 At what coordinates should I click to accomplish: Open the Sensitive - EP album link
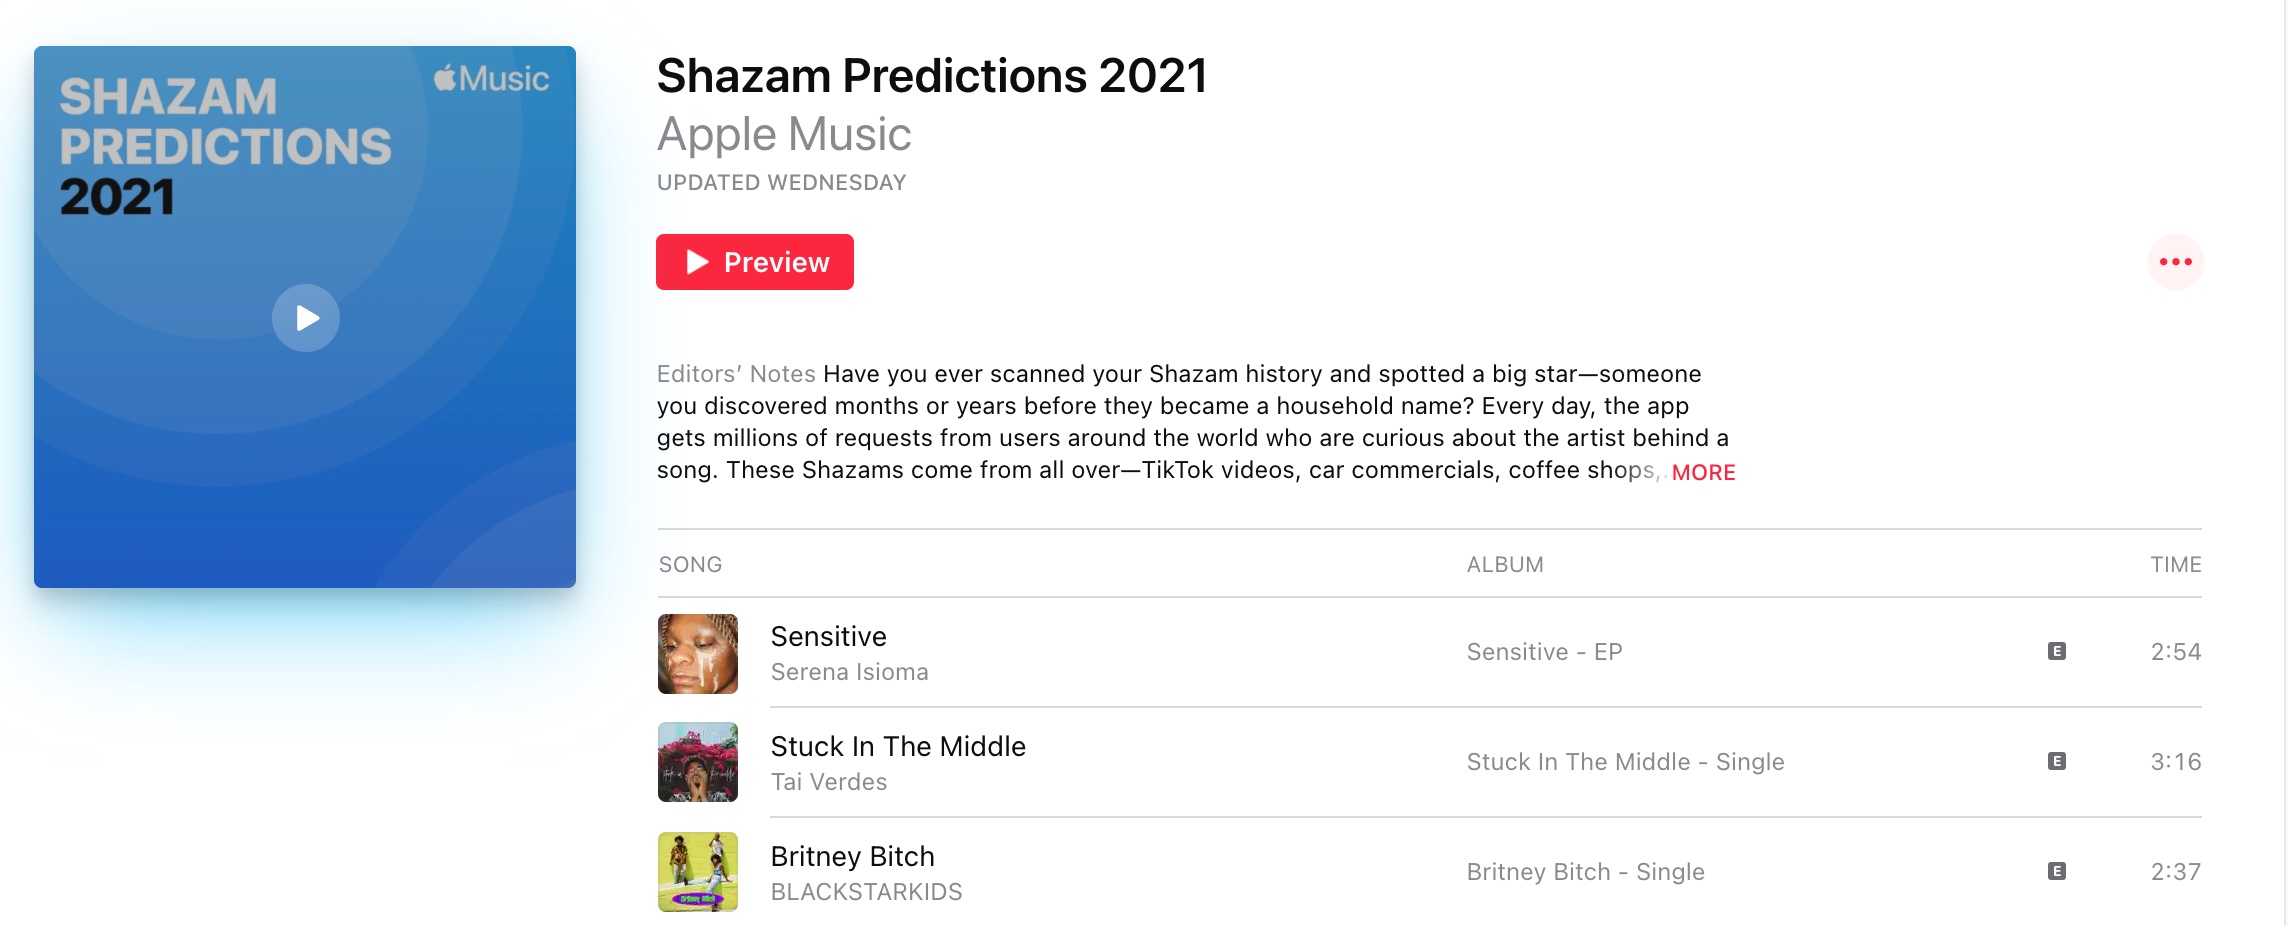click(1544, 652)
